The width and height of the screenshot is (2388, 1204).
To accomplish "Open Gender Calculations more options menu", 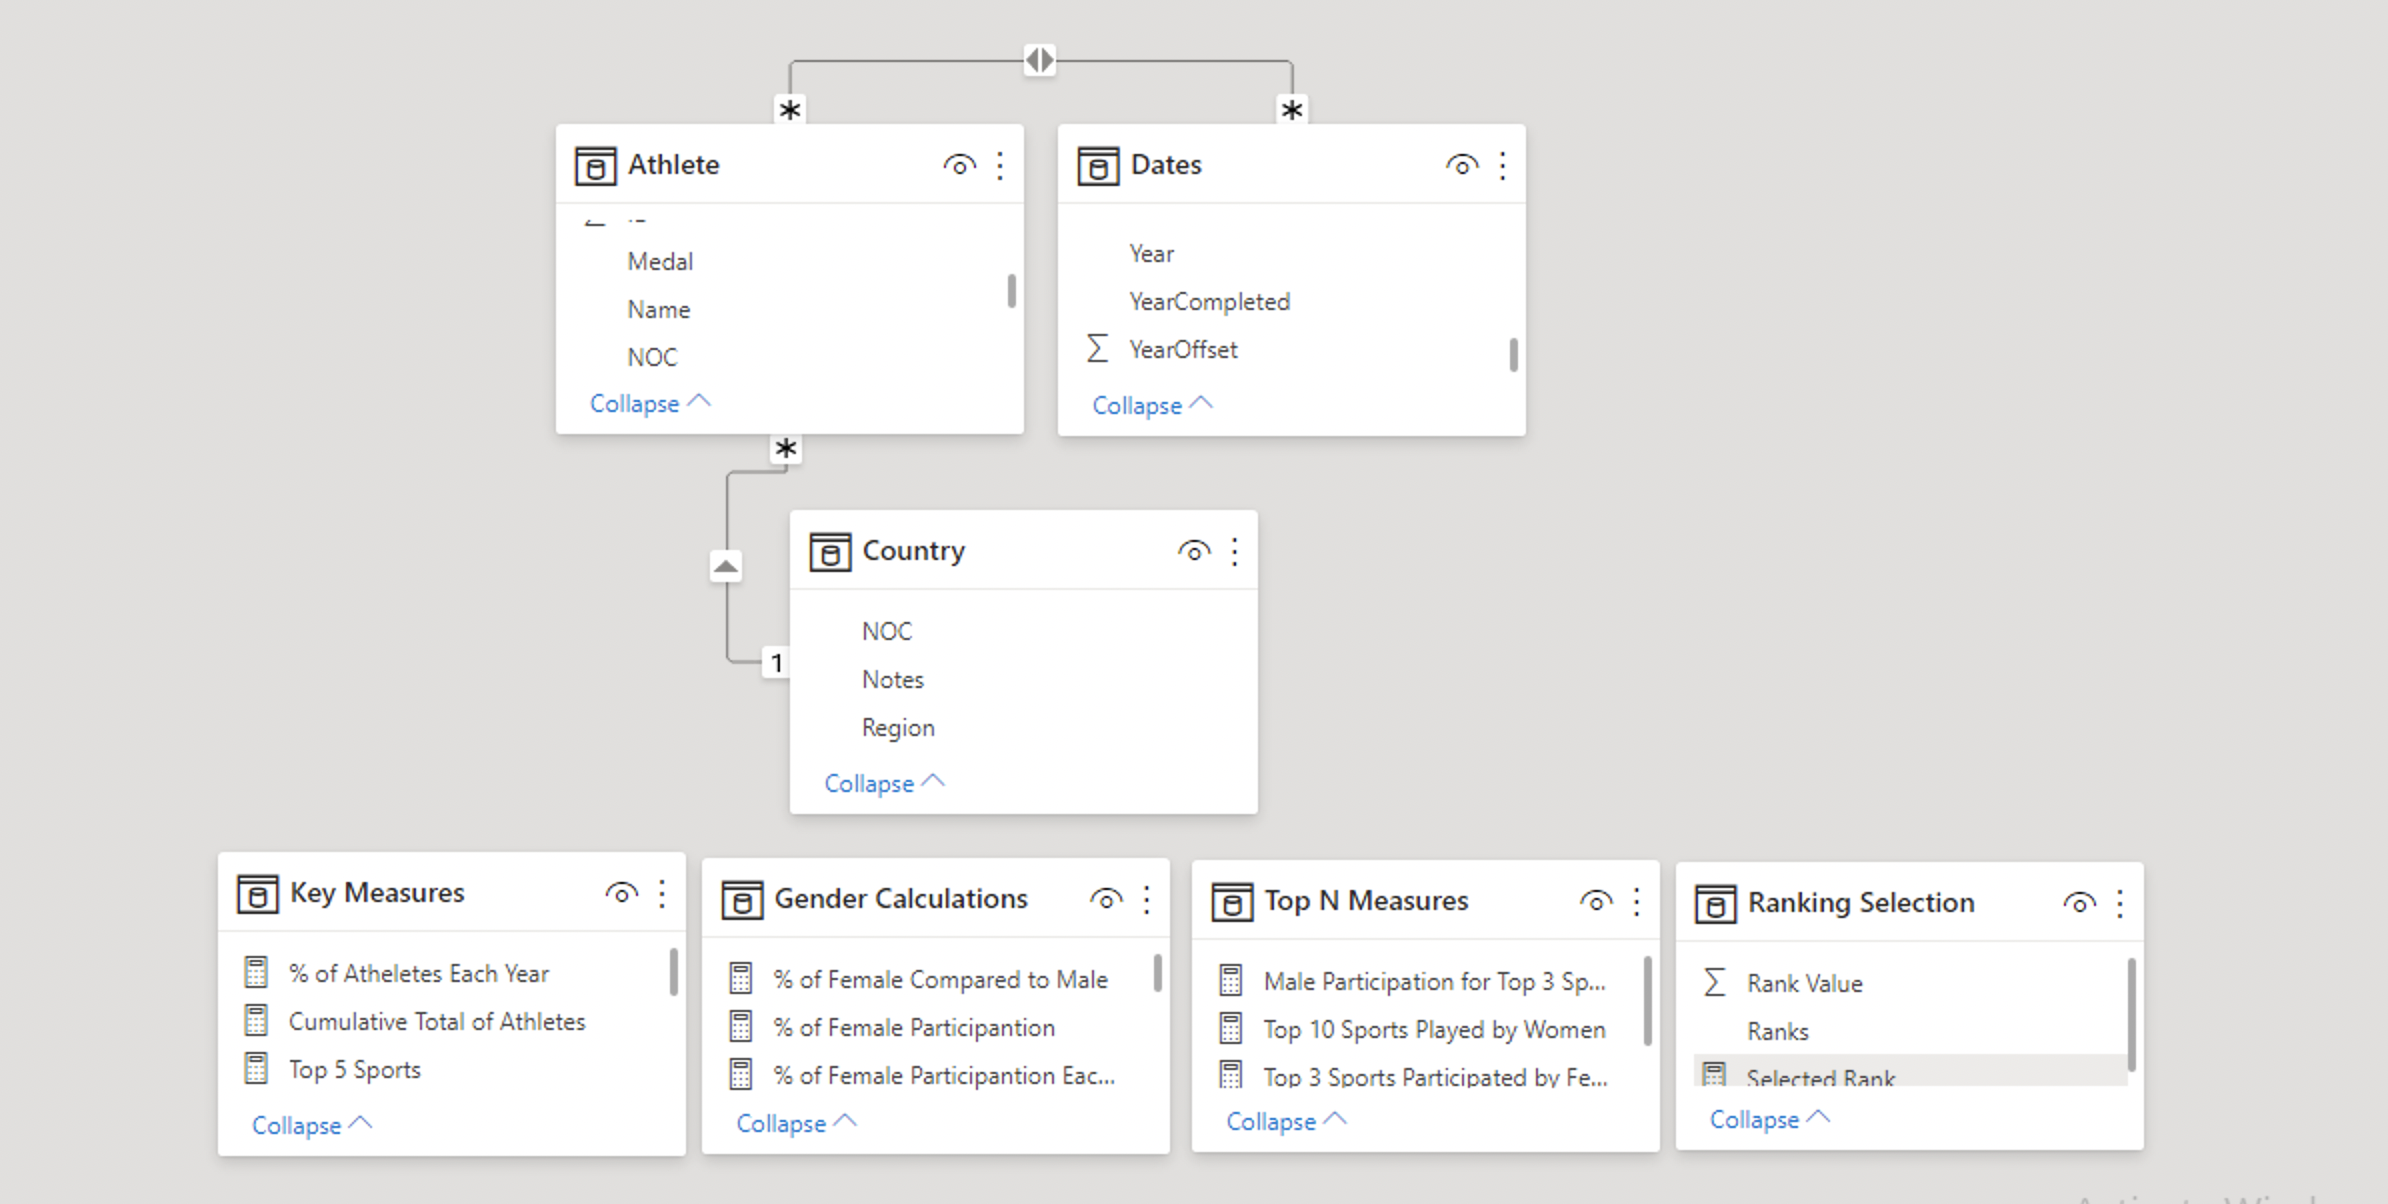I will pos(1147,900).
